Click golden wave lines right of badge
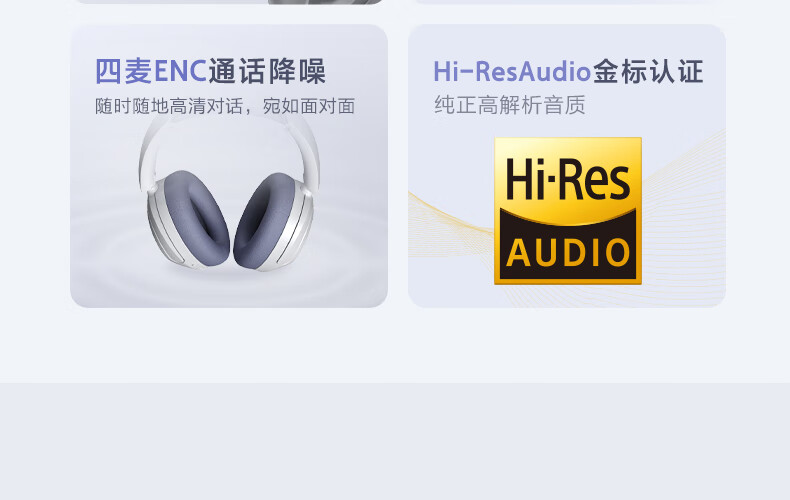The height and width of the screenshot is (500, 790). (x=684, y=212)
